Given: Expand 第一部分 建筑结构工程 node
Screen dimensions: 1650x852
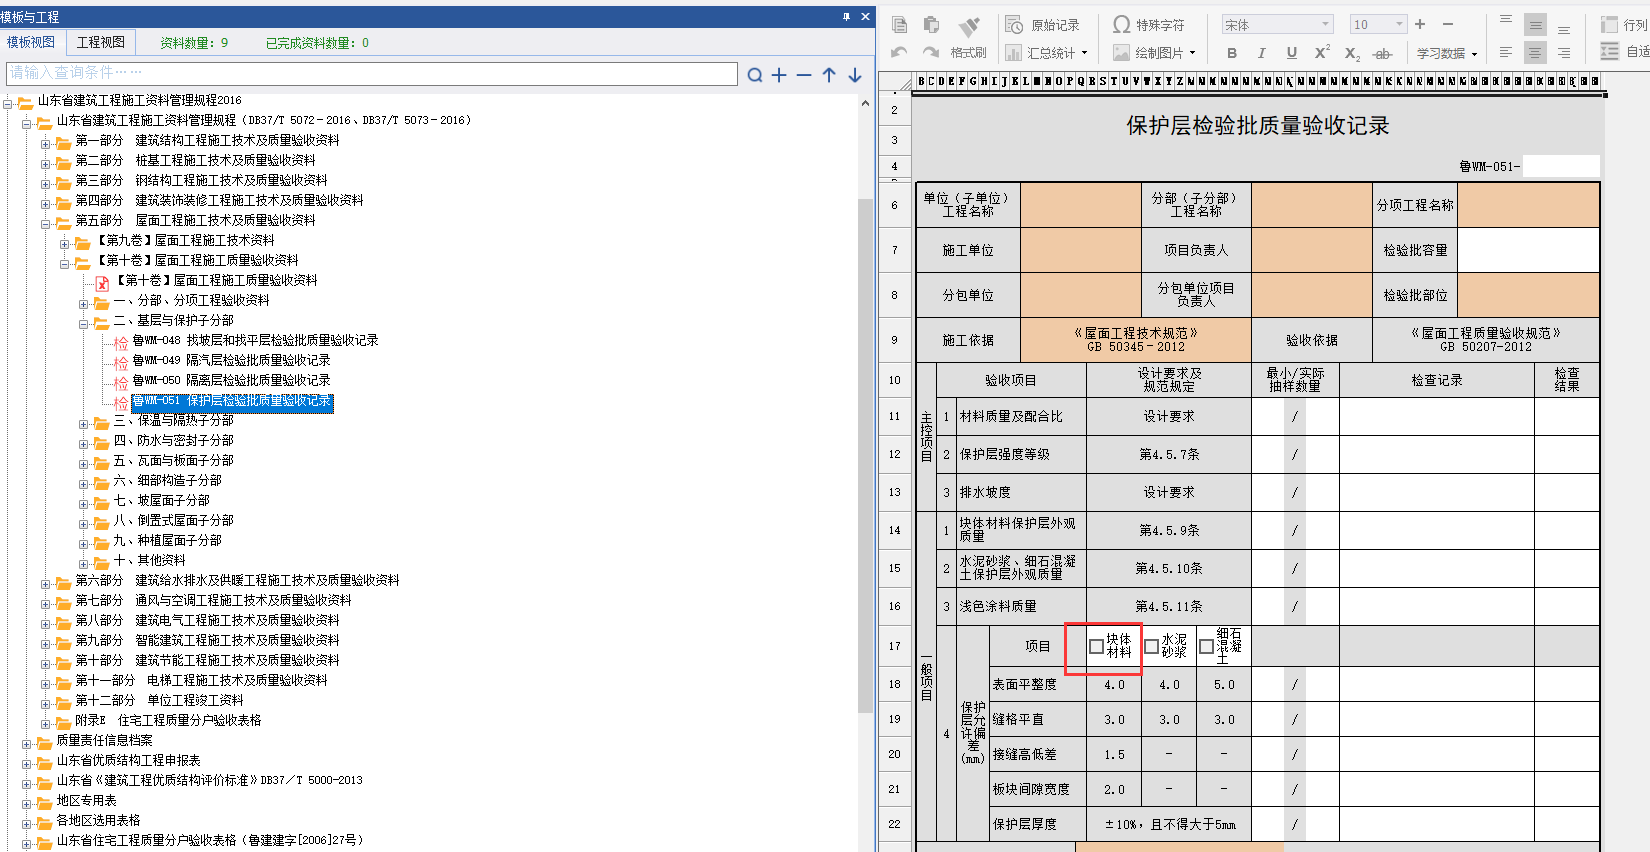Looking at the screenshot, I should (x=45, y=144).
